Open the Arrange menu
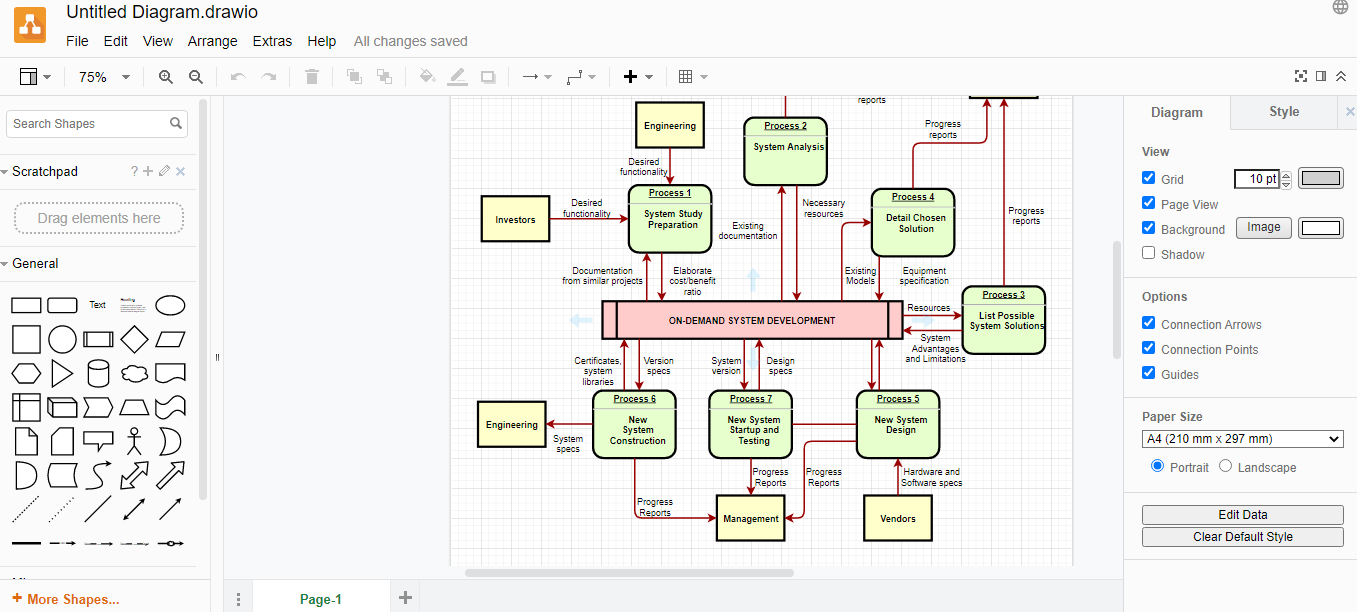This screenshot has width=1357, height=612. click(212, 41)
